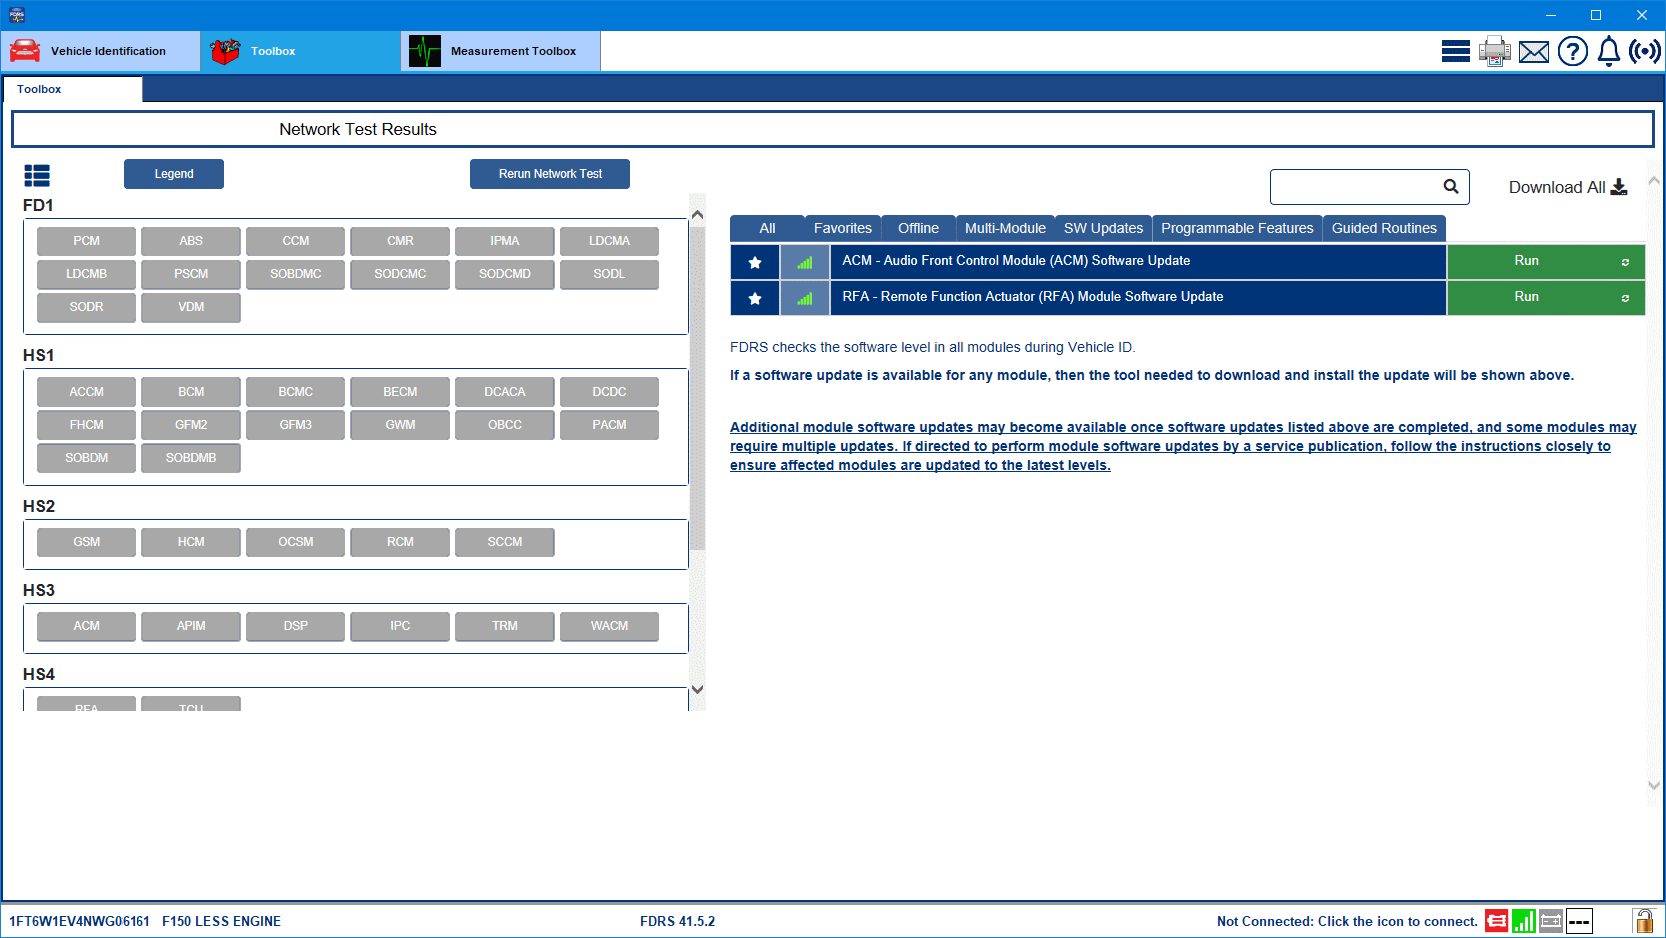The image size is (1666, 938).
Task: Click the dashed battery status icon
Action: (1579, 921)
